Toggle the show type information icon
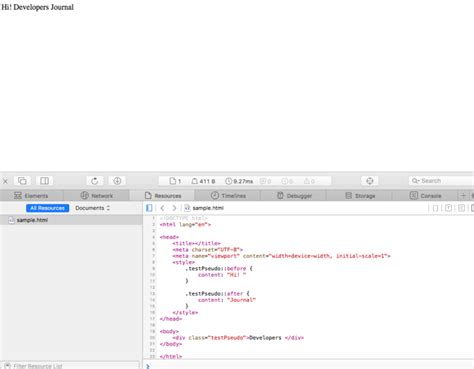The width and height of the screenshot is (474, 369). pyautogui.click(x=449, y=208)
